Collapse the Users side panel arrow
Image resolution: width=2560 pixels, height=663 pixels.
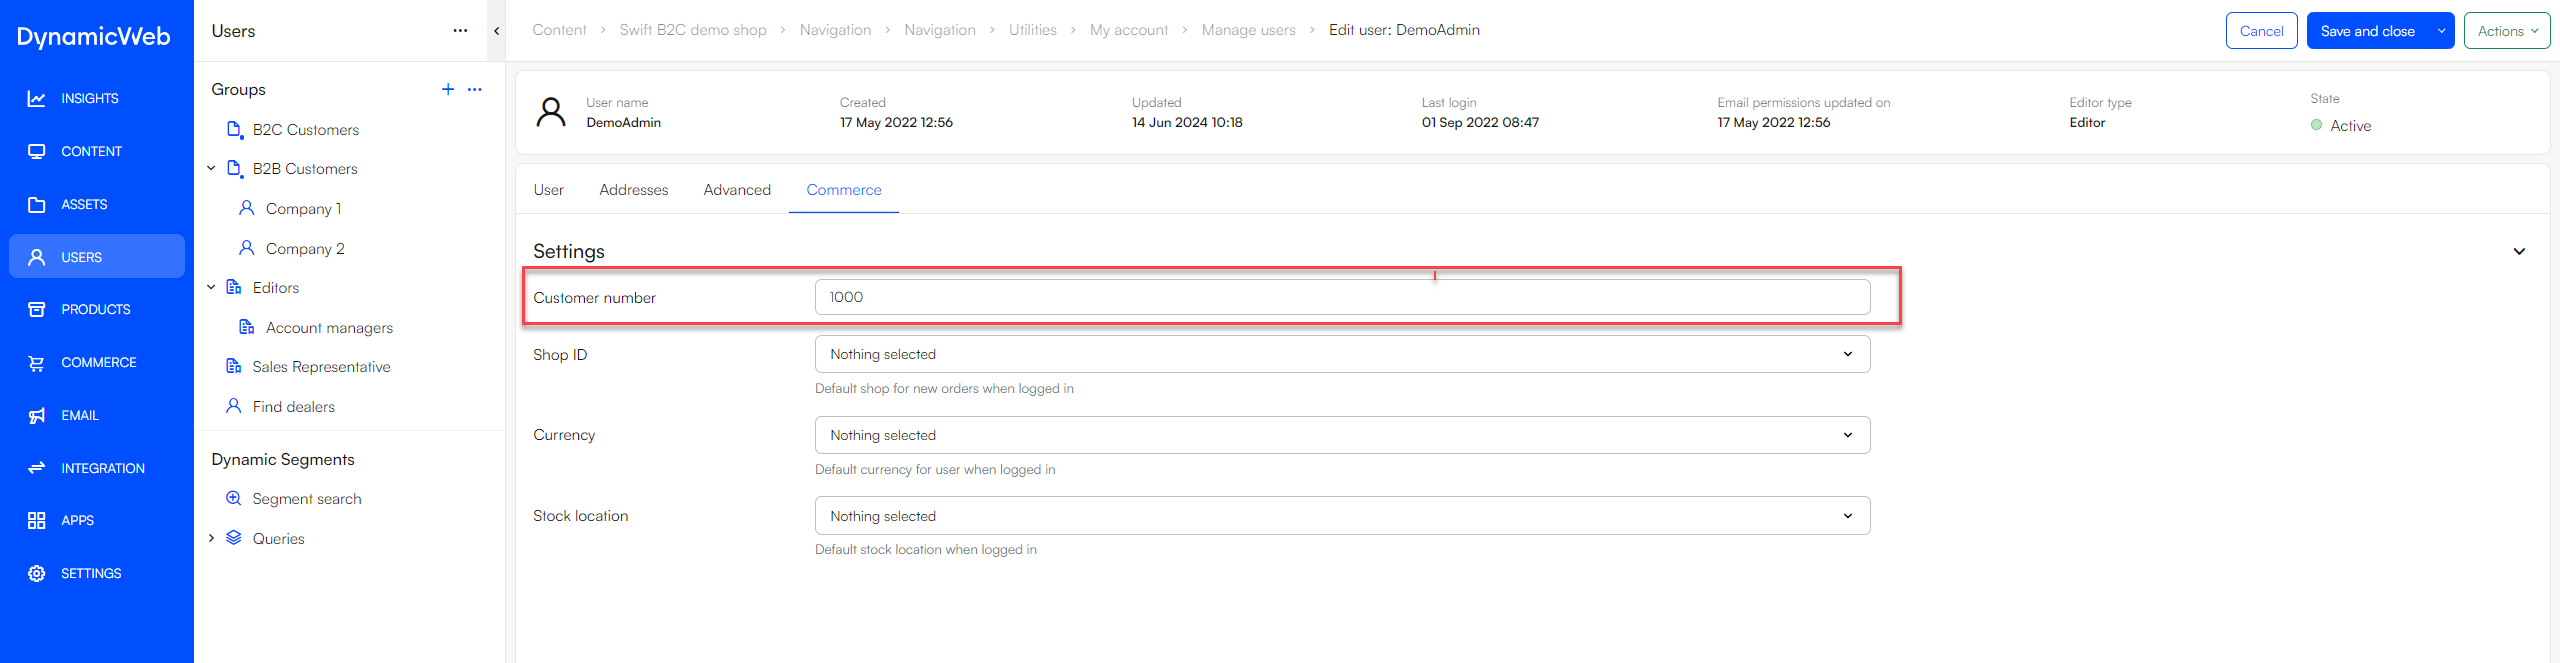497,31
